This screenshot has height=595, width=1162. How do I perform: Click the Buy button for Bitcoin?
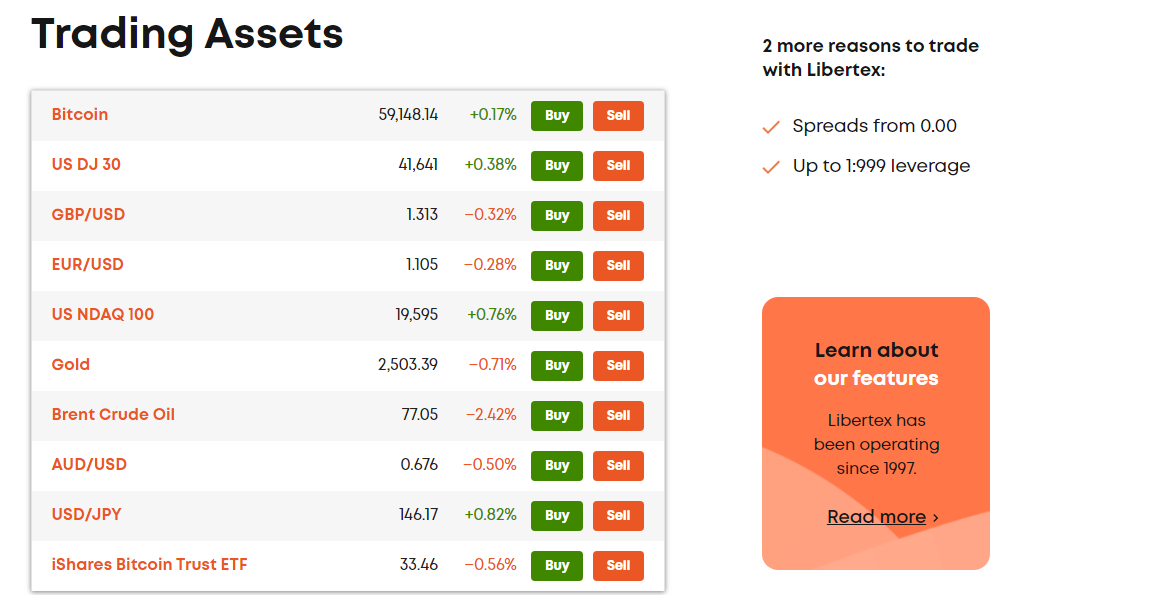557,116
